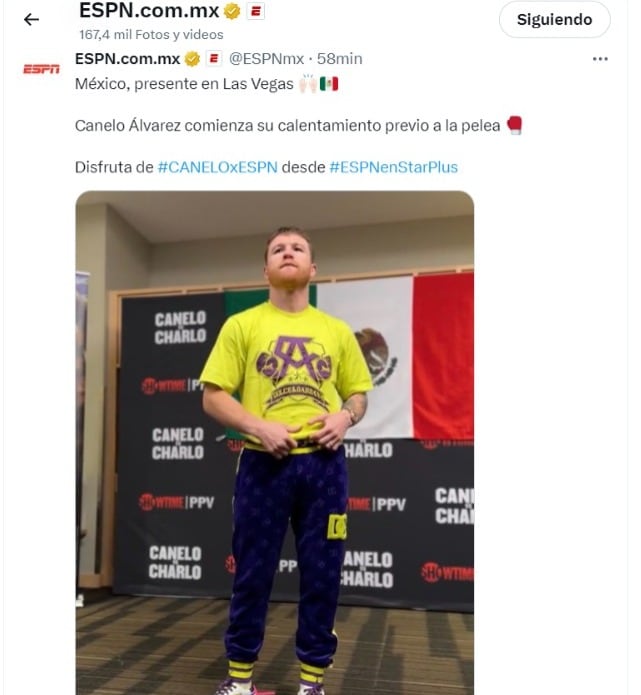The height and width of the screenshot is (695, 641).
Task: Click the raised hands emoji
Action: [x=308, y=84]
